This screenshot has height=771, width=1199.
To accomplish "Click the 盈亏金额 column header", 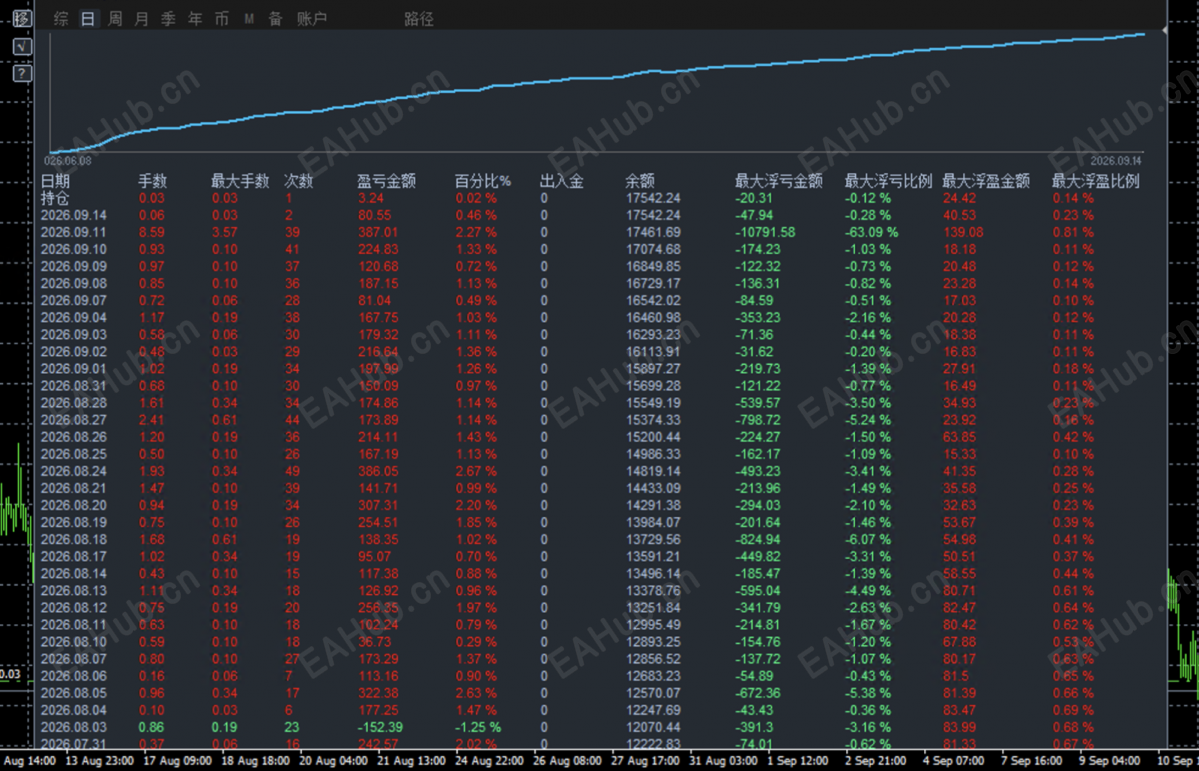I will click(x=386, y=181).
